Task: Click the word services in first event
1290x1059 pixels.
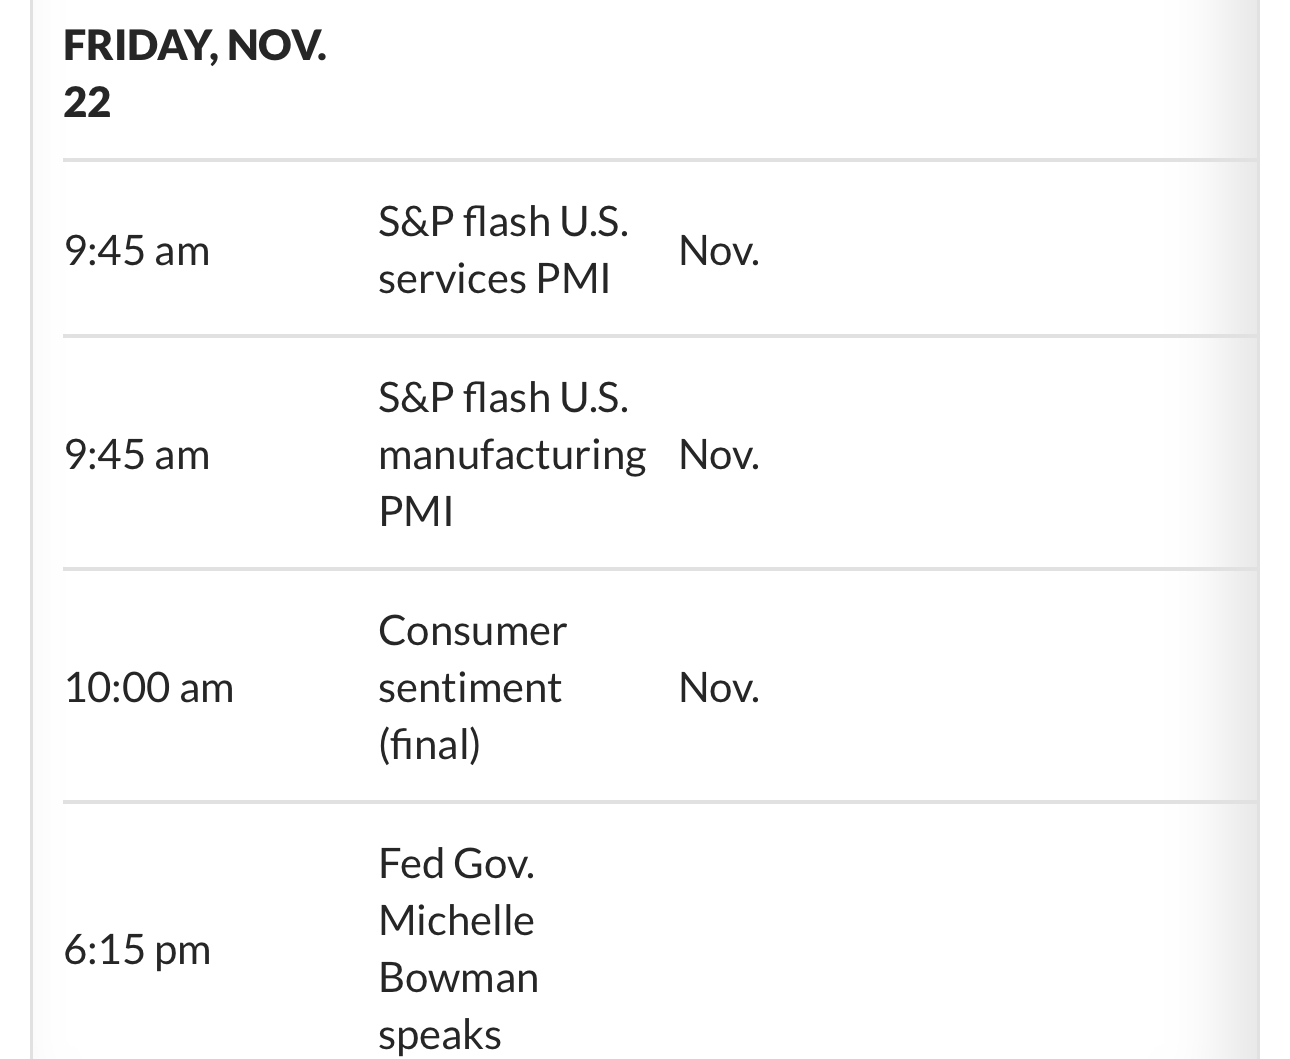Action: 451,279
